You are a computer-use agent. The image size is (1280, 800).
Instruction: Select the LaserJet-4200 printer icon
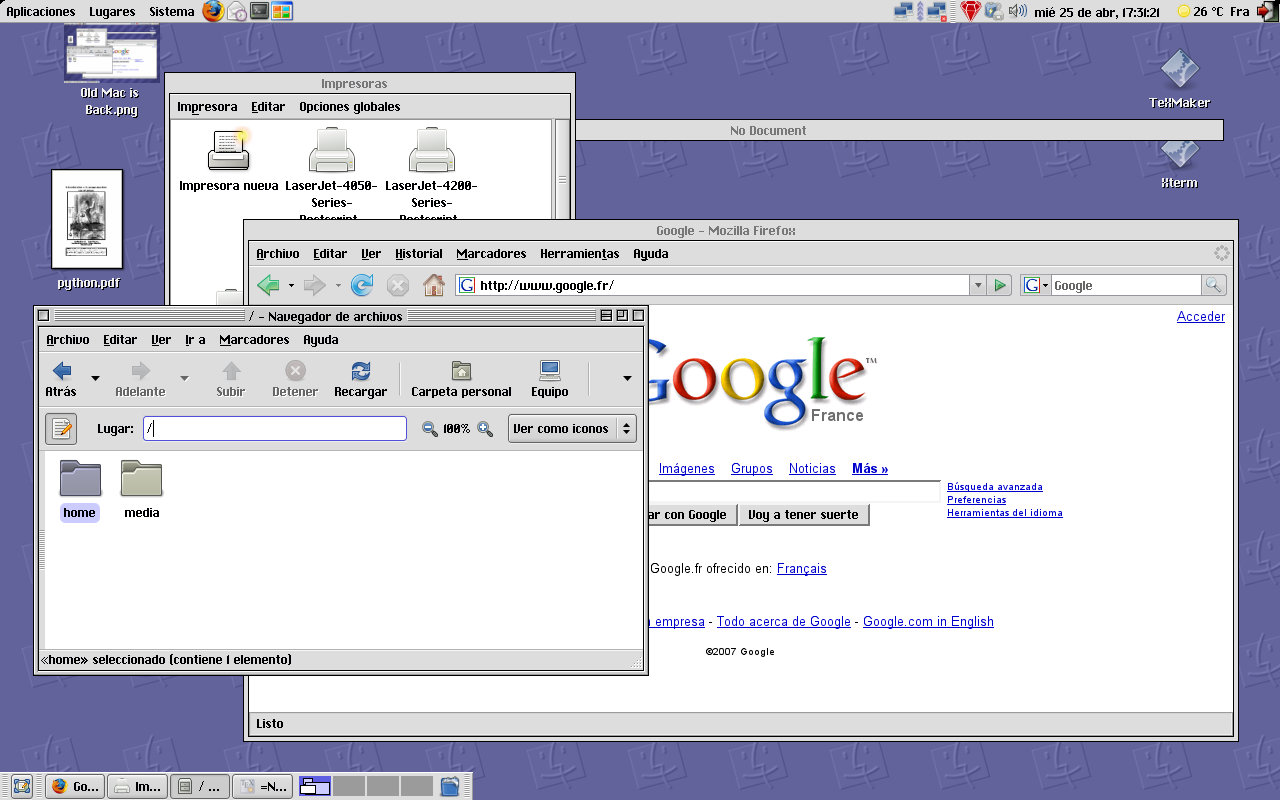(x=431, y=150)
